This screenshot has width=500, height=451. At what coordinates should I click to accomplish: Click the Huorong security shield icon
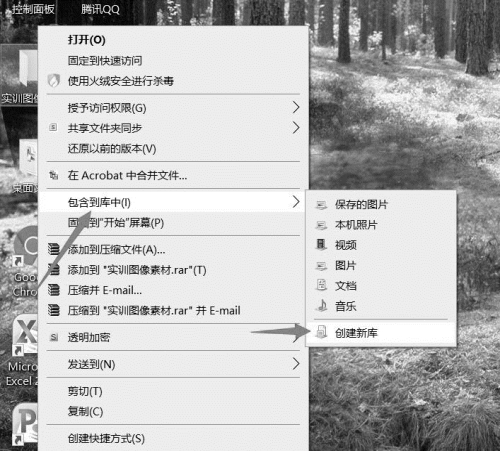coord(54,80)
